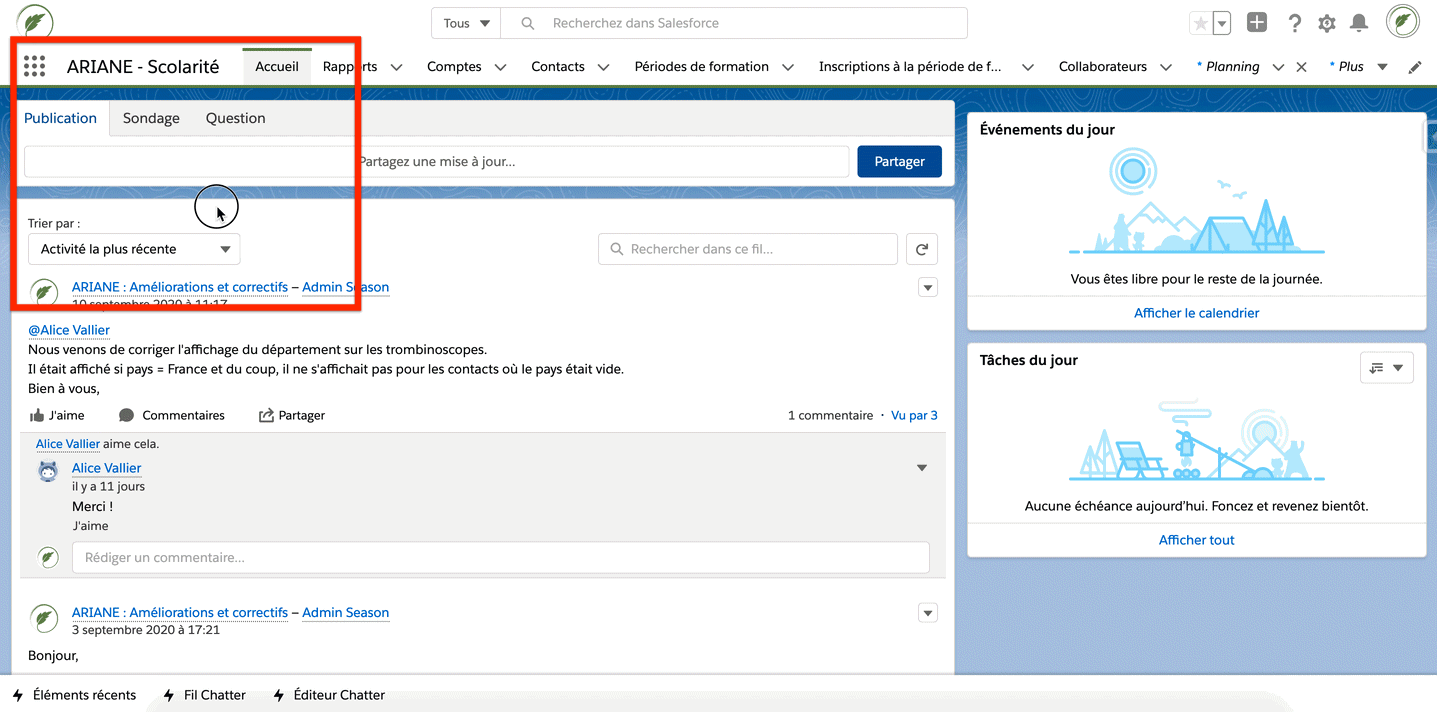Expand the Tous search scope dropdown
The width and height of the screenshot is (1437, 712).
tap(465, 22)
